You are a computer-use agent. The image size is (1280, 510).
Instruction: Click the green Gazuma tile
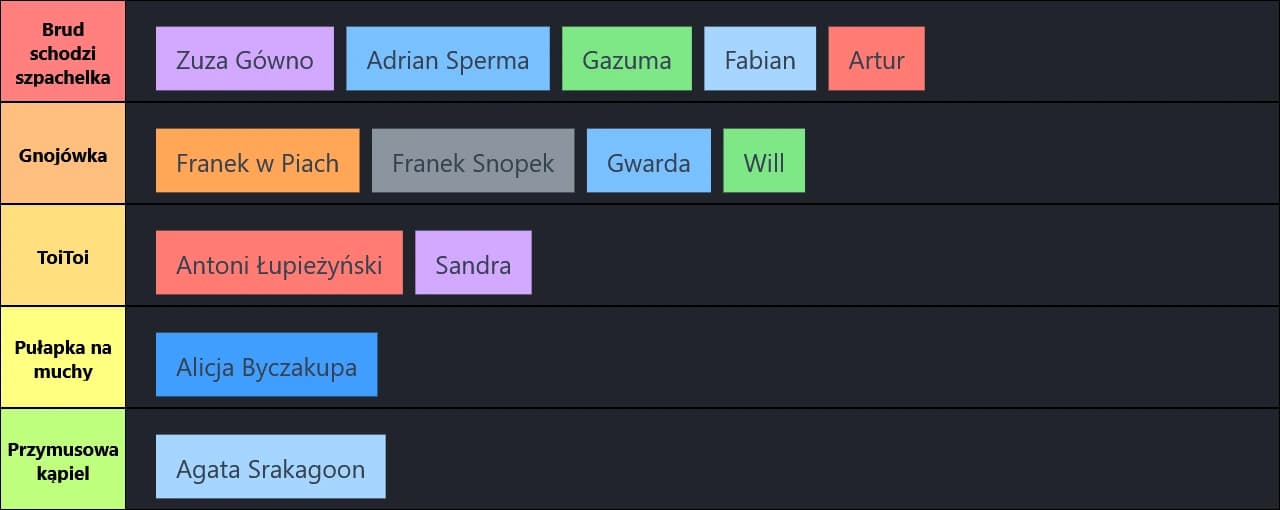point(627,59)
